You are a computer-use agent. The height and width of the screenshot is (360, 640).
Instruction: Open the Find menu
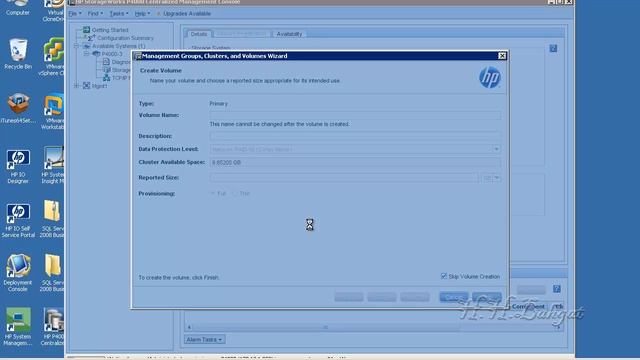point(95,13)
